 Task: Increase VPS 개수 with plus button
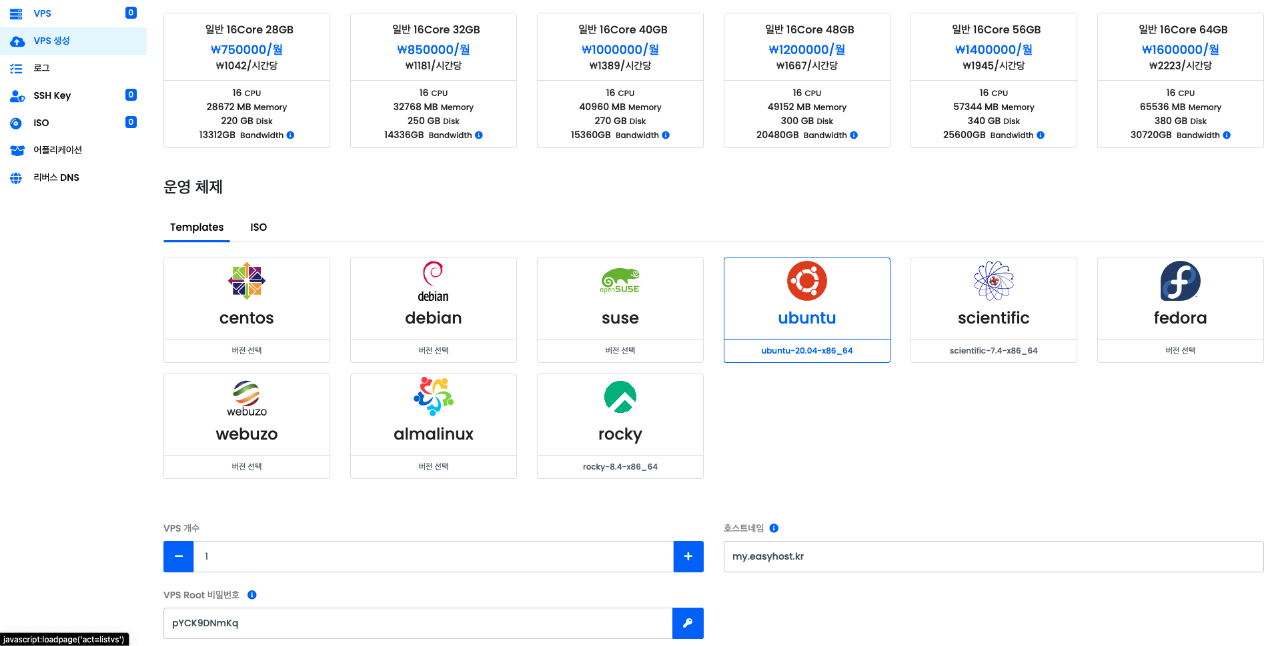(688, 557)
